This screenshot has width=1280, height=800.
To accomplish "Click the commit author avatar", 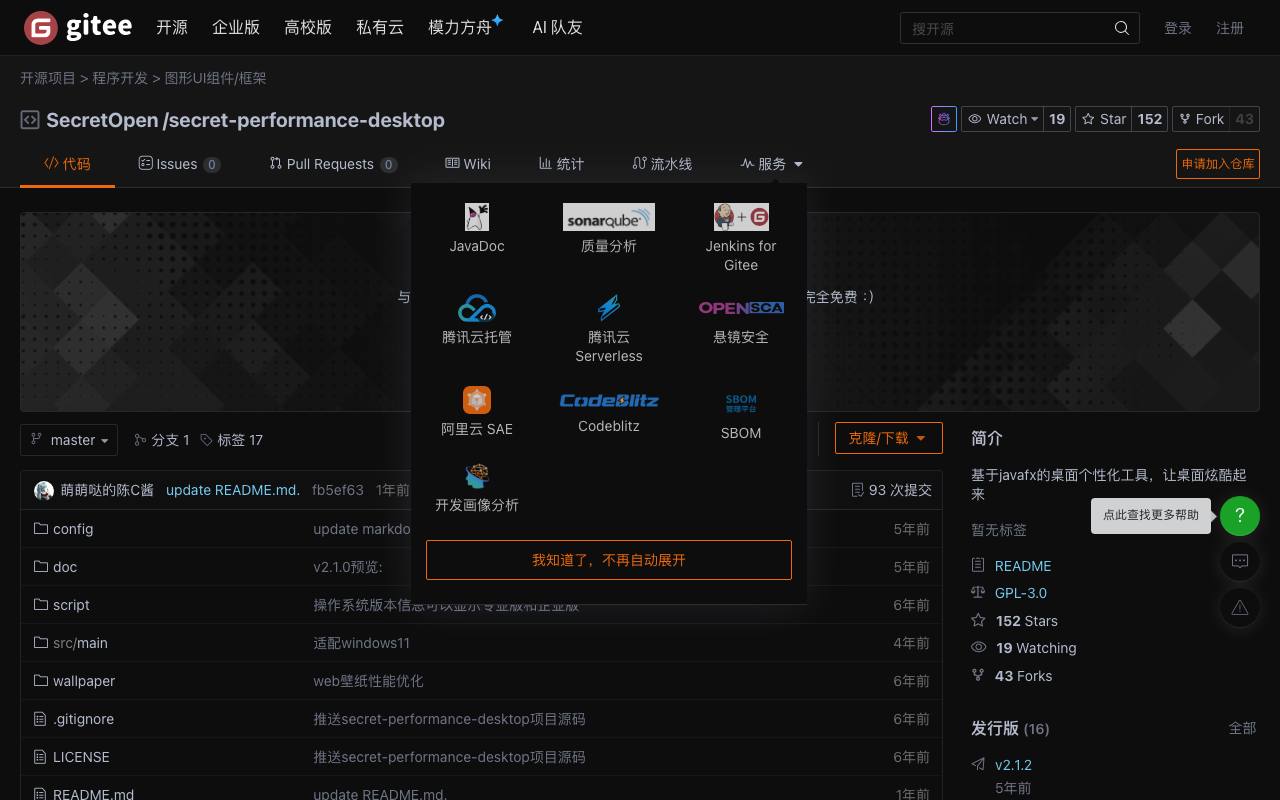I will (44, 490).
